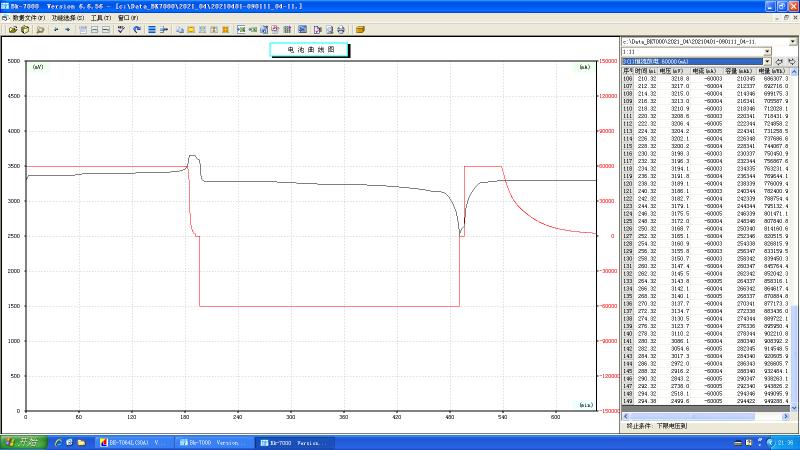Expand the 60000(mA) step selection dropdown

click(767, 61)
